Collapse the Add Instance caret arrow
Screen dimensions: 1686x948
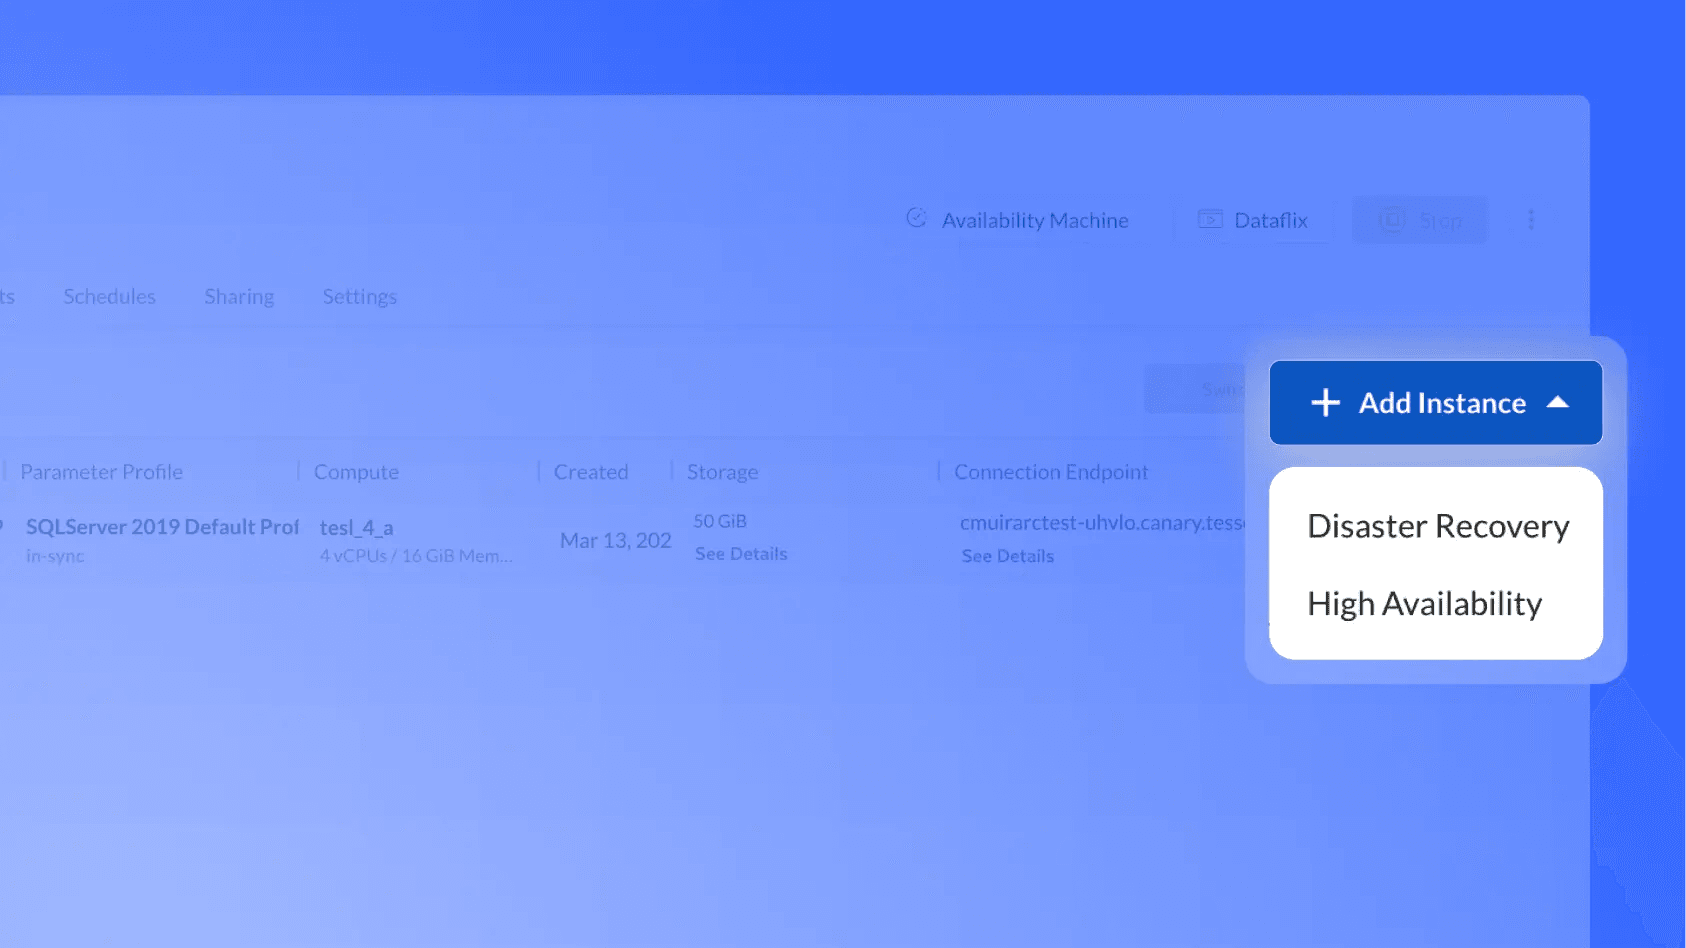coord(1557,402)
